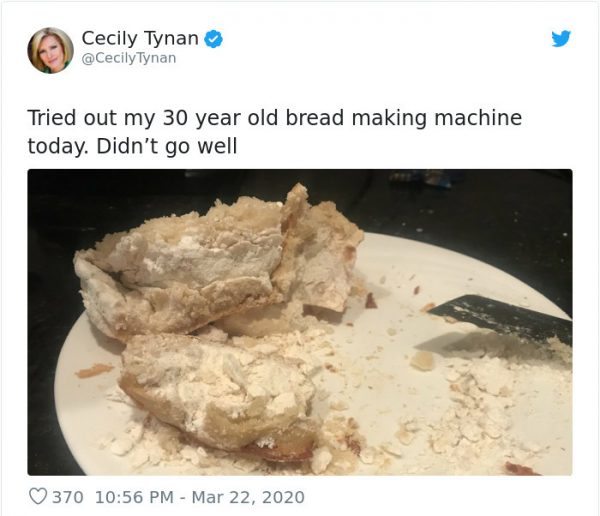The width and height of the screenshot is (600, 516).
Task: Click the words "Tried out my"
Action: coord(91,118)
